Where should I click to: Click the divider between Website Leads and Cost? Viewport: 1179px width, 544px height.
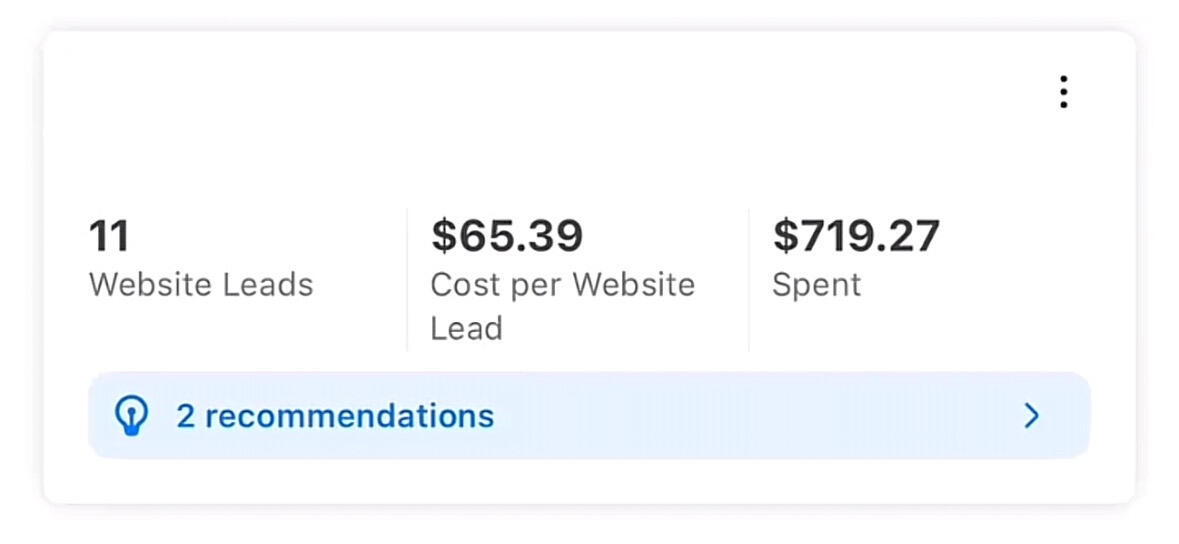407,280
